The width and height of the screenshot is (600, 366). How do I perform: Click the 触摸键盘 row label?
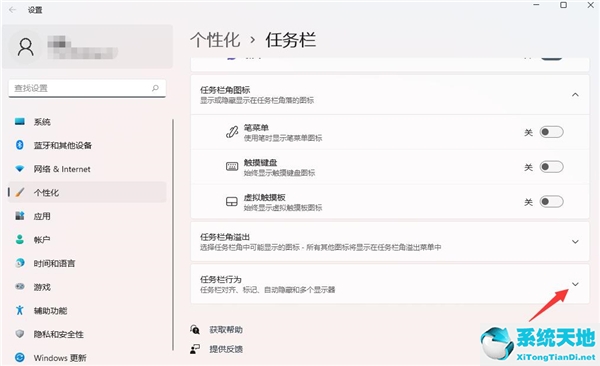260,163
